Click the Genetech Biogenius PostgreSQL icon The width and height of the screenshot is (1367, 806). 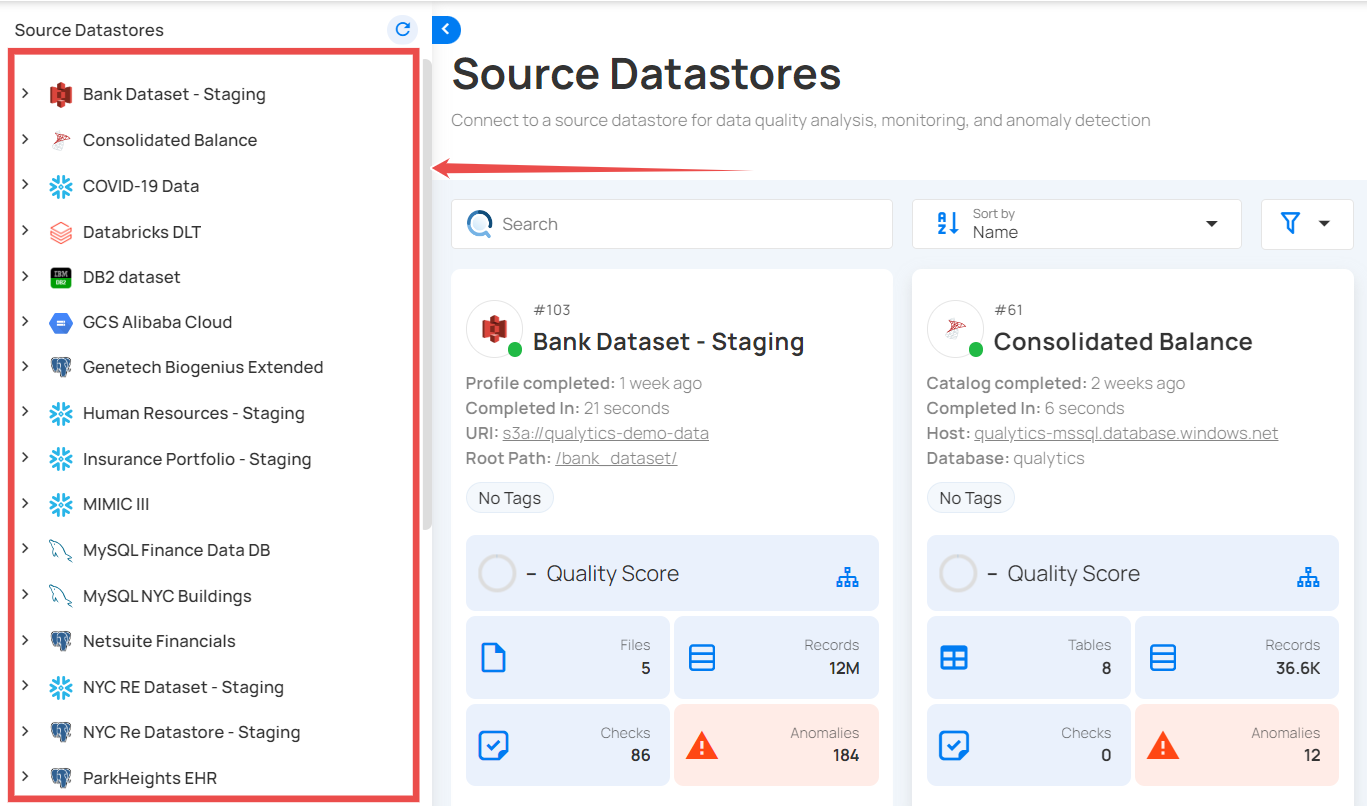click(x=61, y=368)
